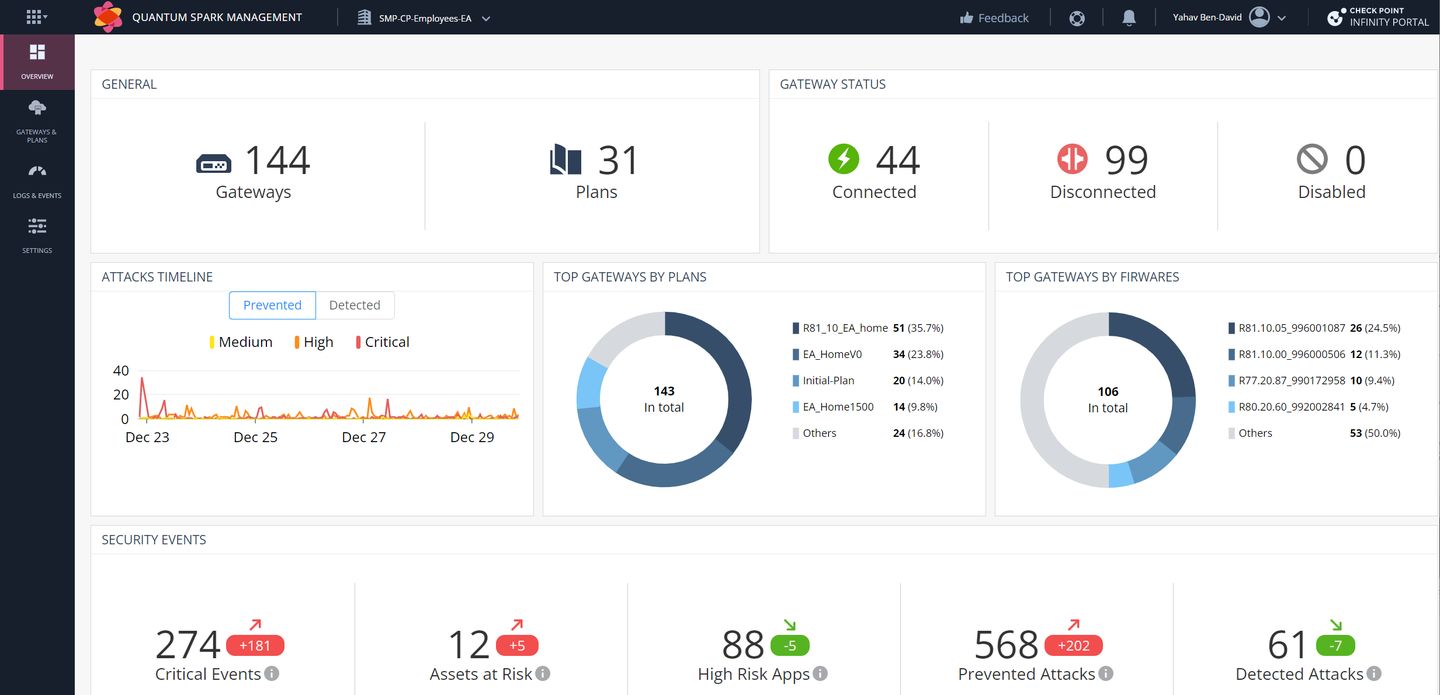
Task: Click the Medium legend label
Action: 247,341
